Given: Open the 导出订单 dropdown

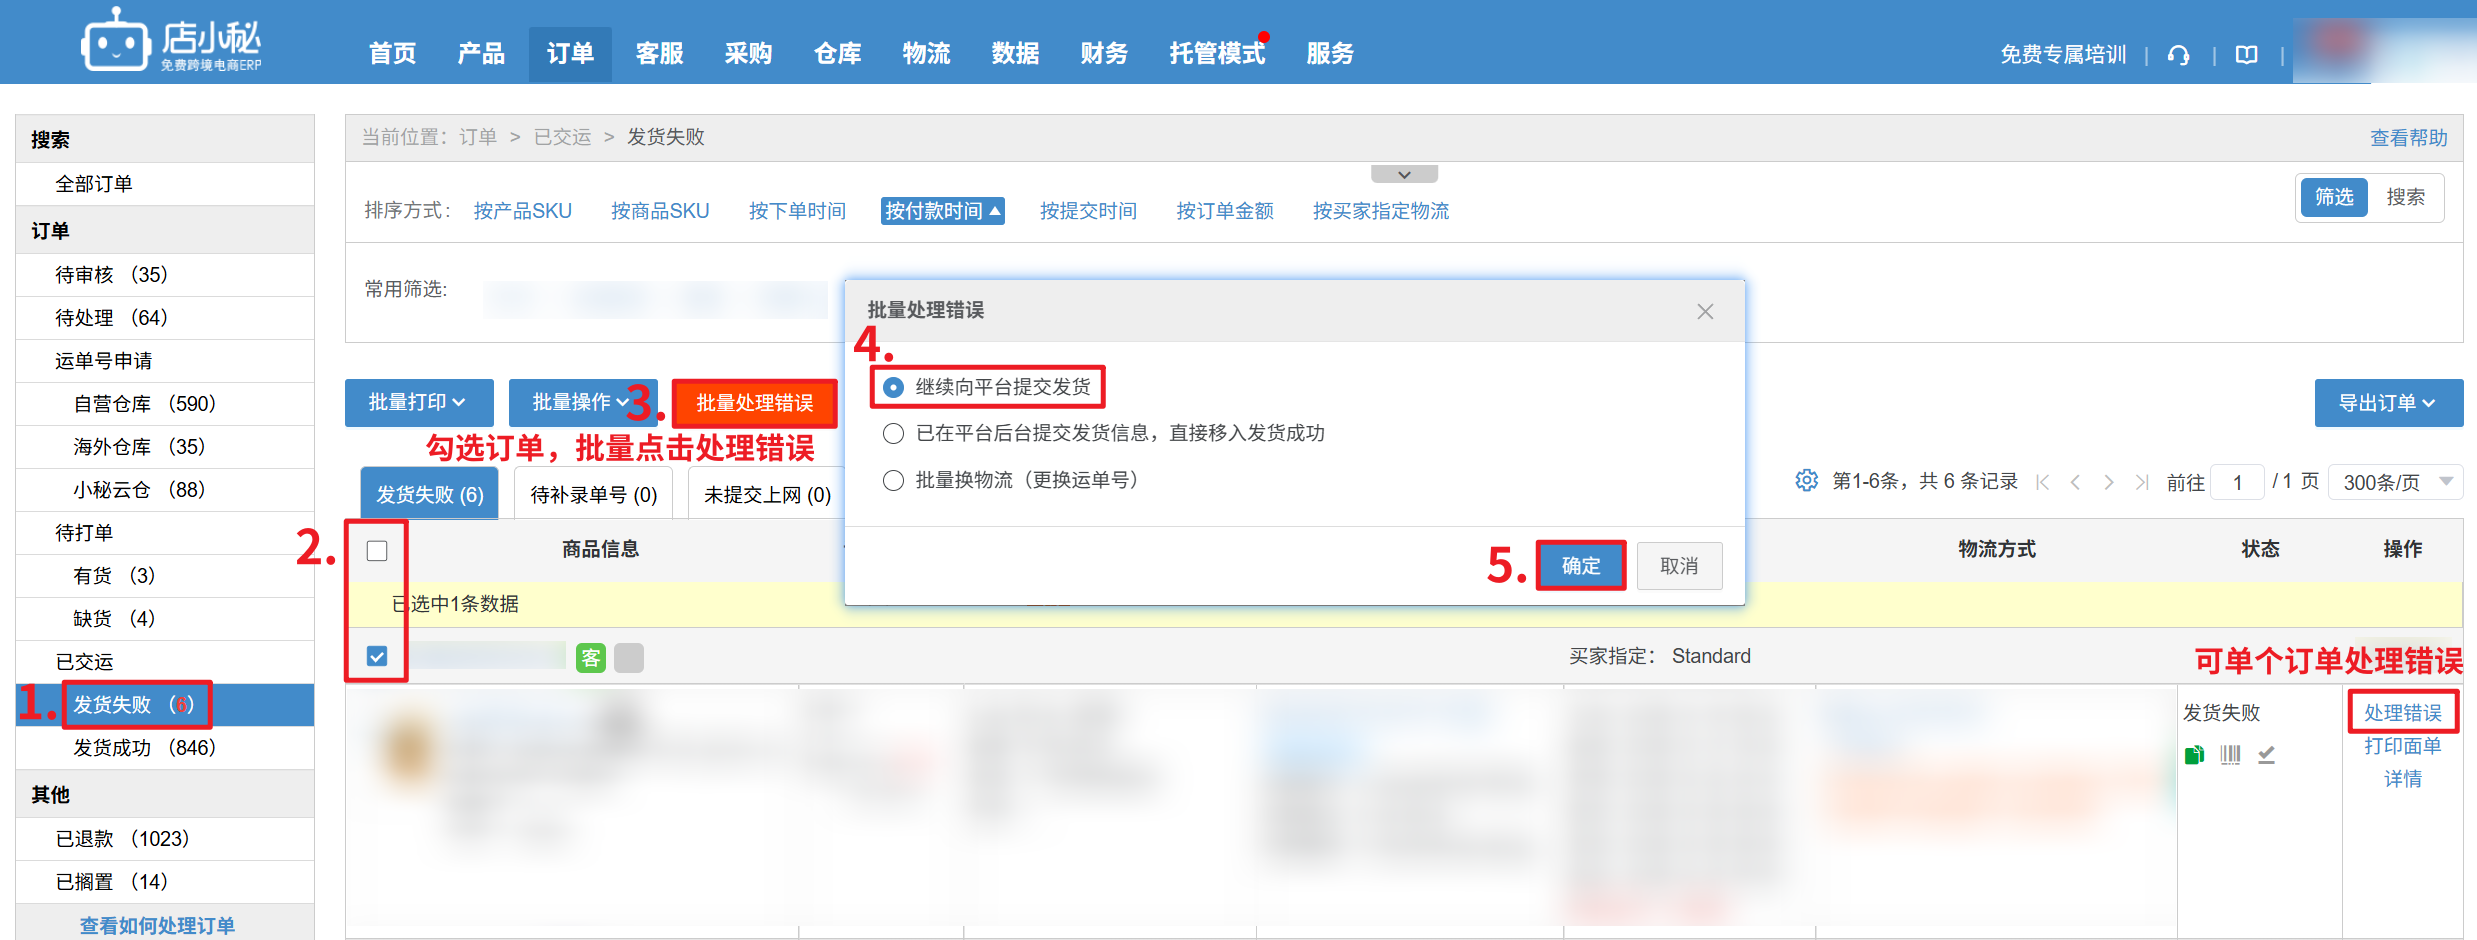Looking at the screenshot, I should 2387,403.
